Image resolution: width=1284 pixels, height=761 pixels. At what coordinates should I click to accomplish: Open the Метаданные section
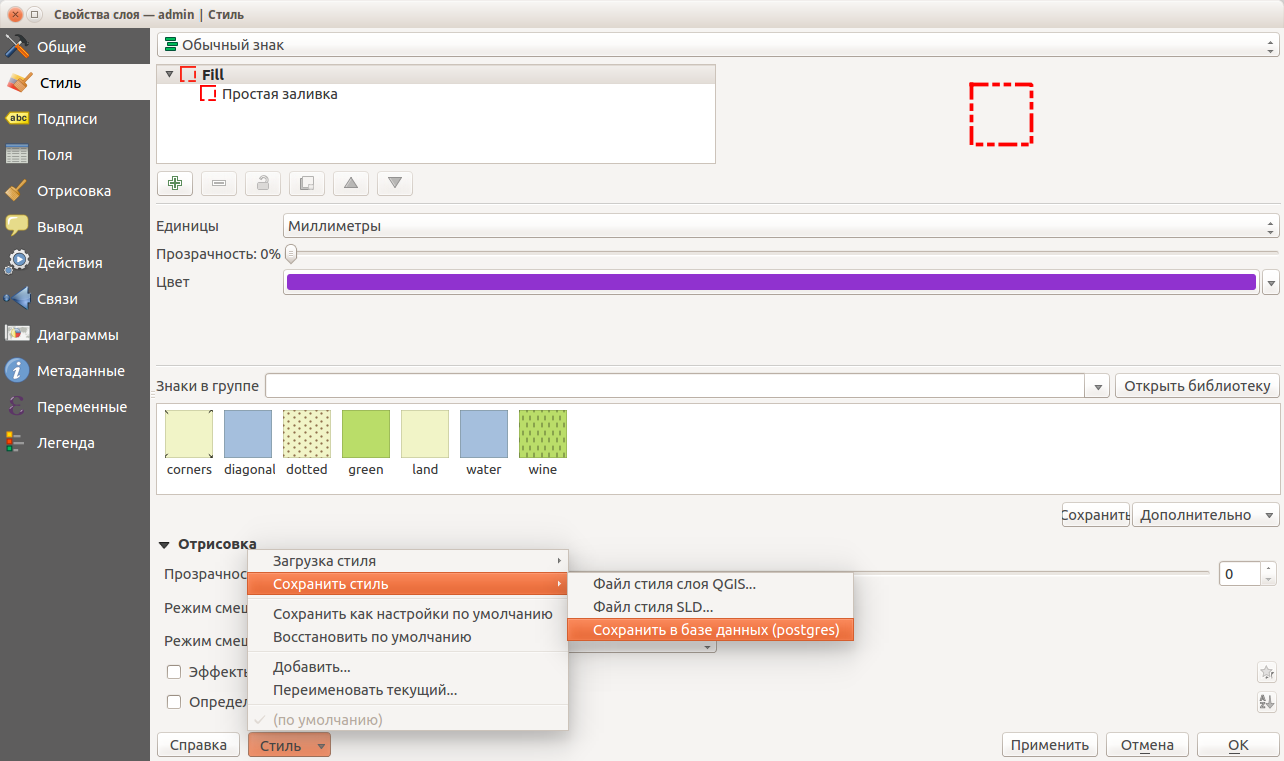75,370
